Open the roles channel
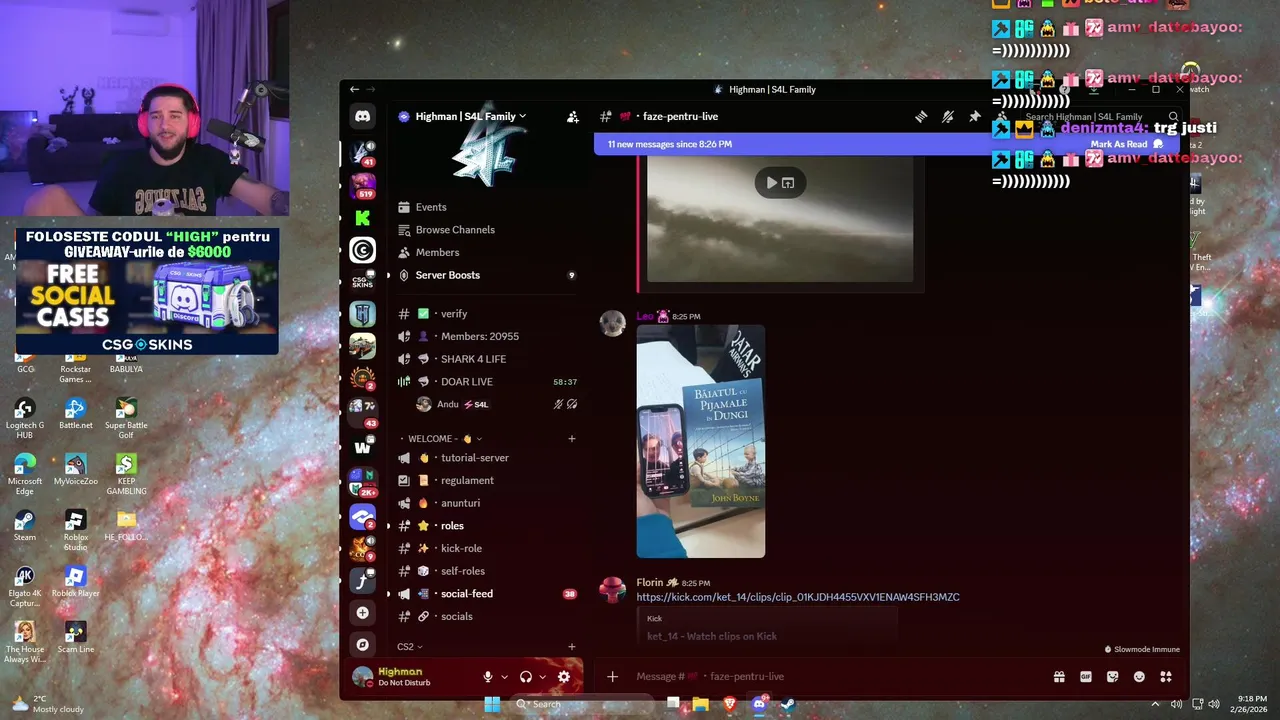The width and height of the screenshot is (1280, 720). 485,525
